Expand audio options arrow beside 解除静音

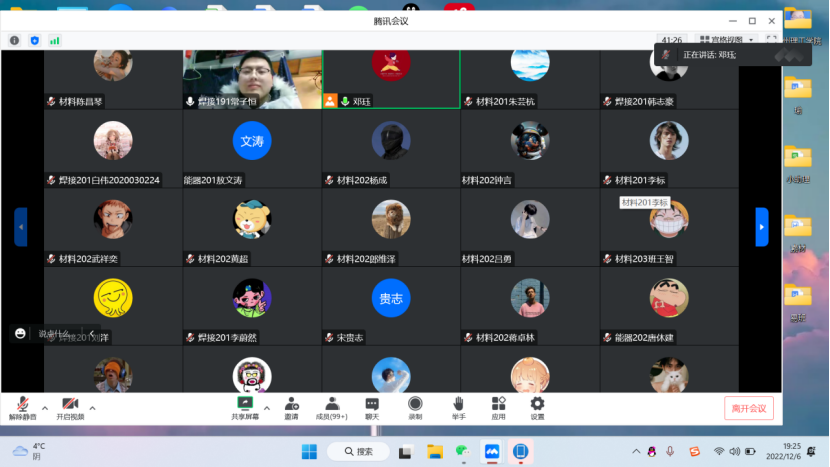pyautogui.click(x=45, y=408)
